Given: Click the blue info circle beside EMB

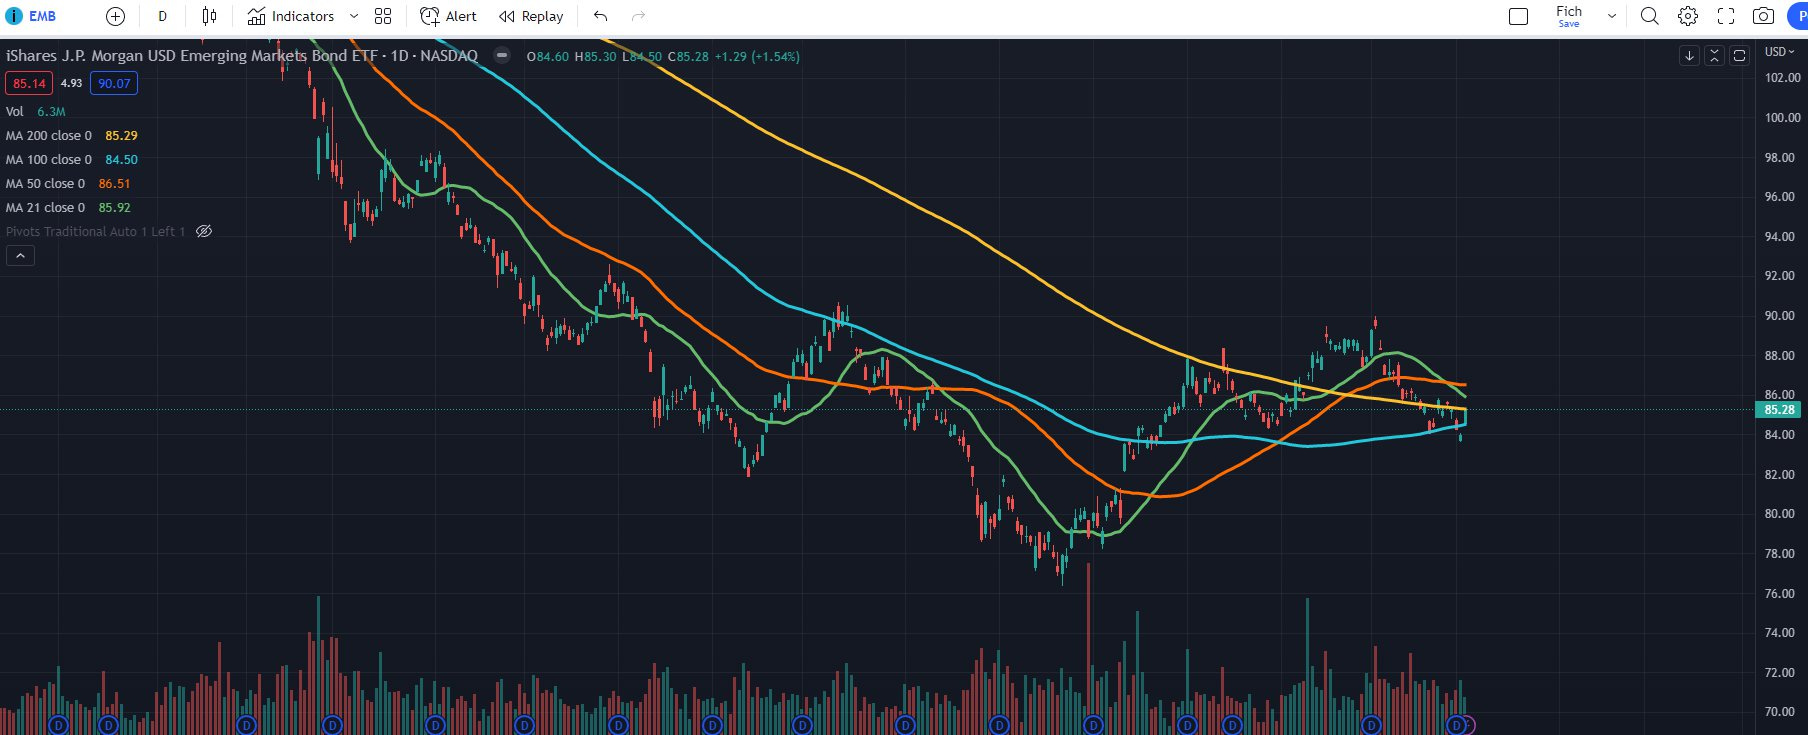Looking at the screenshot, I should click(14, 16).
